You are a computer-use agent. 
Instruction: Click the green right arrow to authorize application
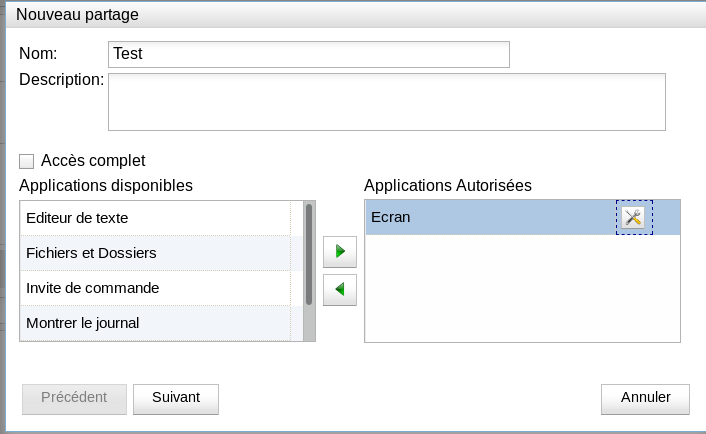tap(340, 251)
